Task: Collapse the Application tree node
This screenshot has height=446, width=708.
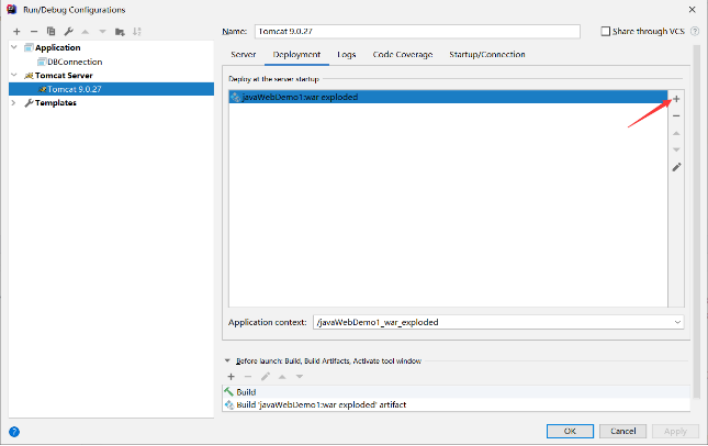Action: [14, 47]
